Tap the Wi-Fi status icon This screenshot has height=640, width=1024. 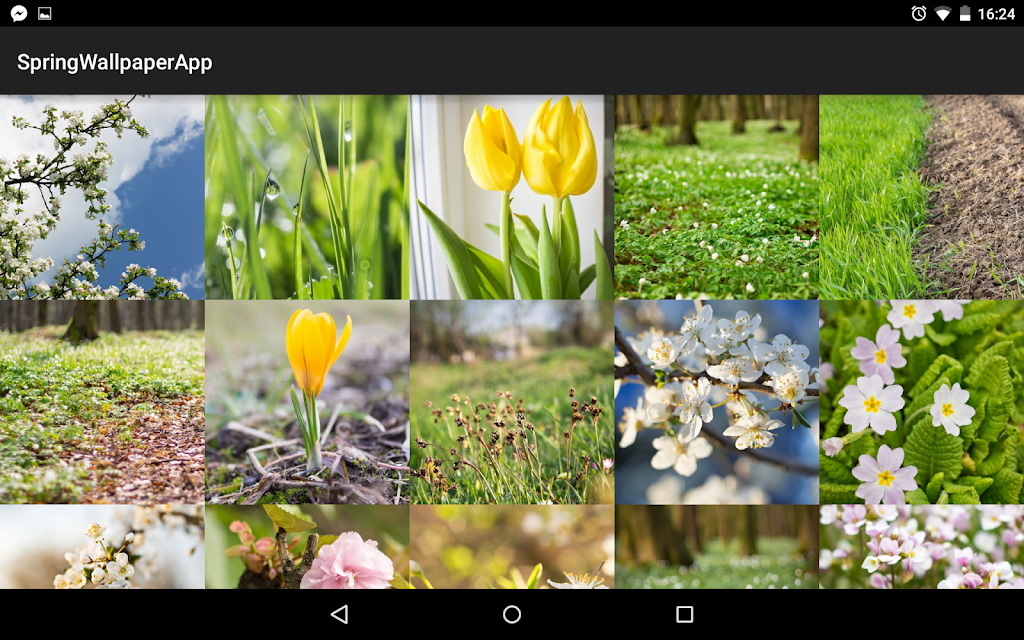[x=942, y=13]
